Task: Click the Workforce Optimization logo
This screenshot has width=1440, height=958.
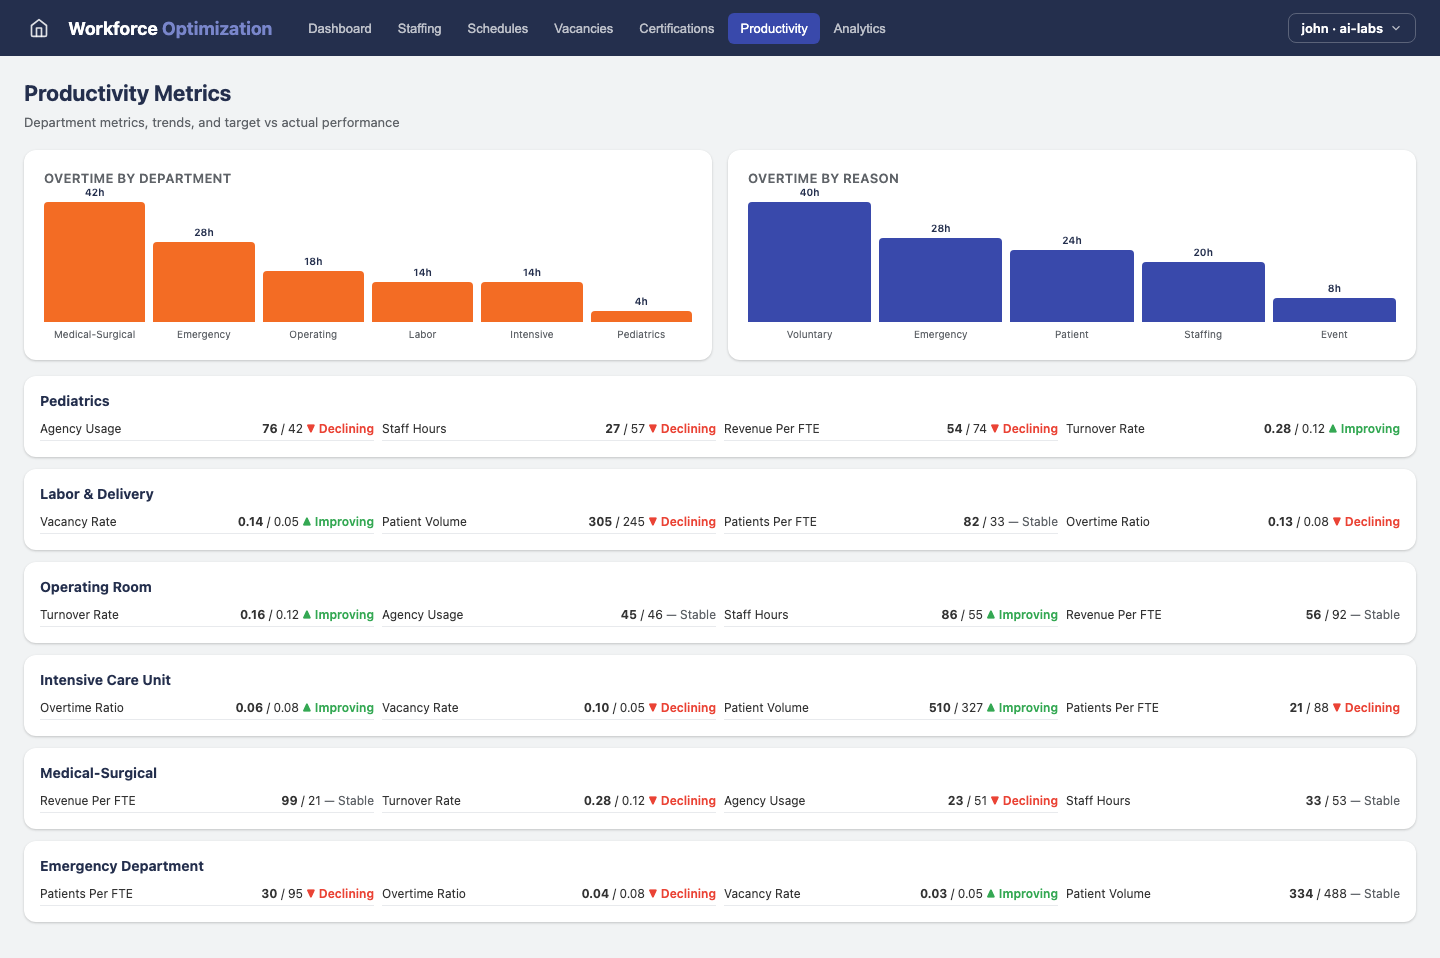Action: click(169, 28)
